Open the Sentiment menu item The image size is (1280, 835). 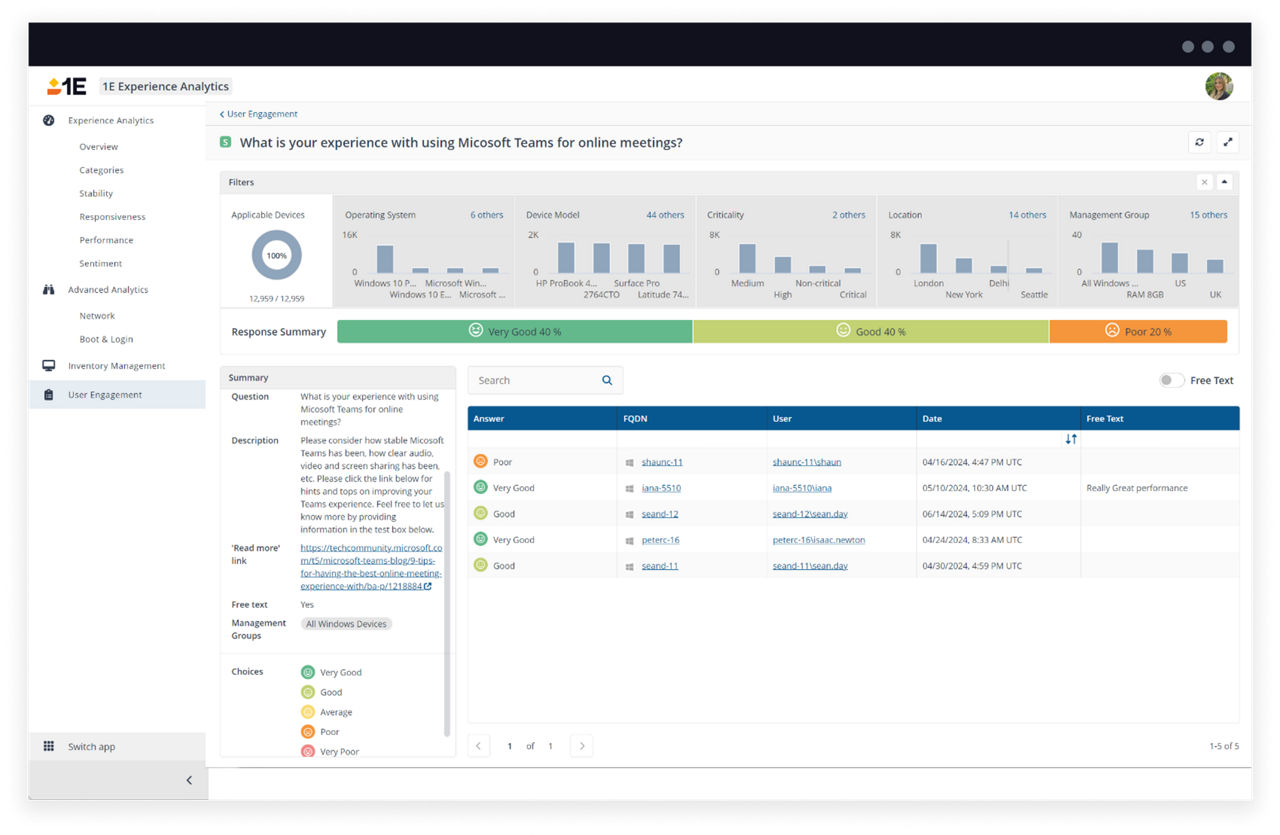101,264
